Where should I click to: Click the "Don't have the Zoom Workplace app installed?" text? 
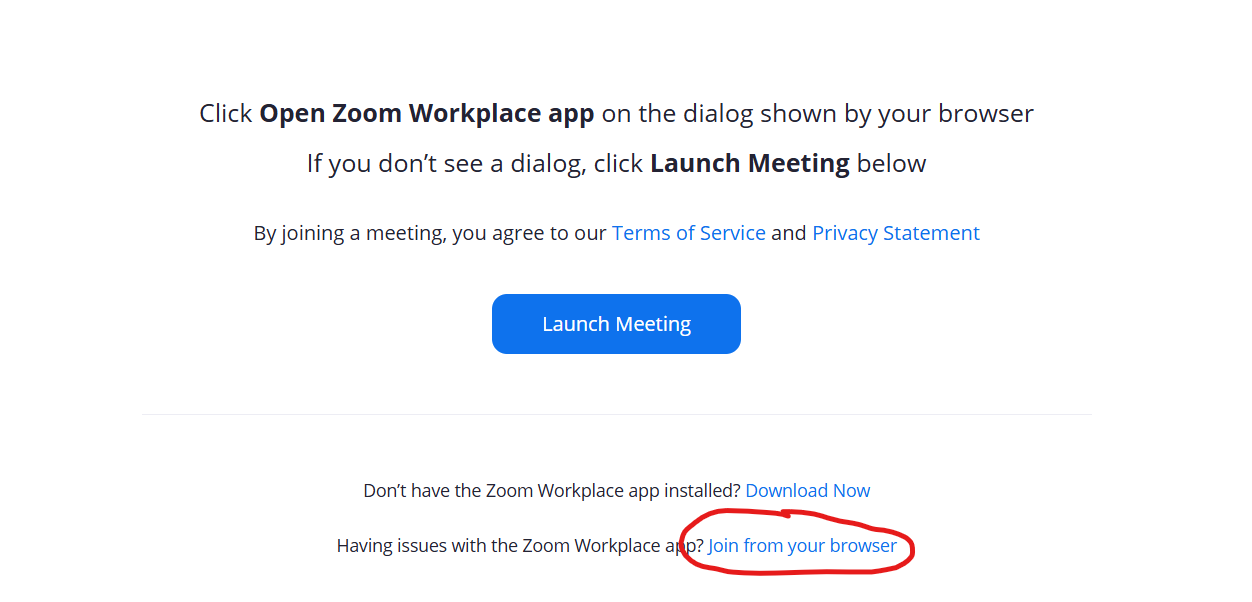click(552, 491)
